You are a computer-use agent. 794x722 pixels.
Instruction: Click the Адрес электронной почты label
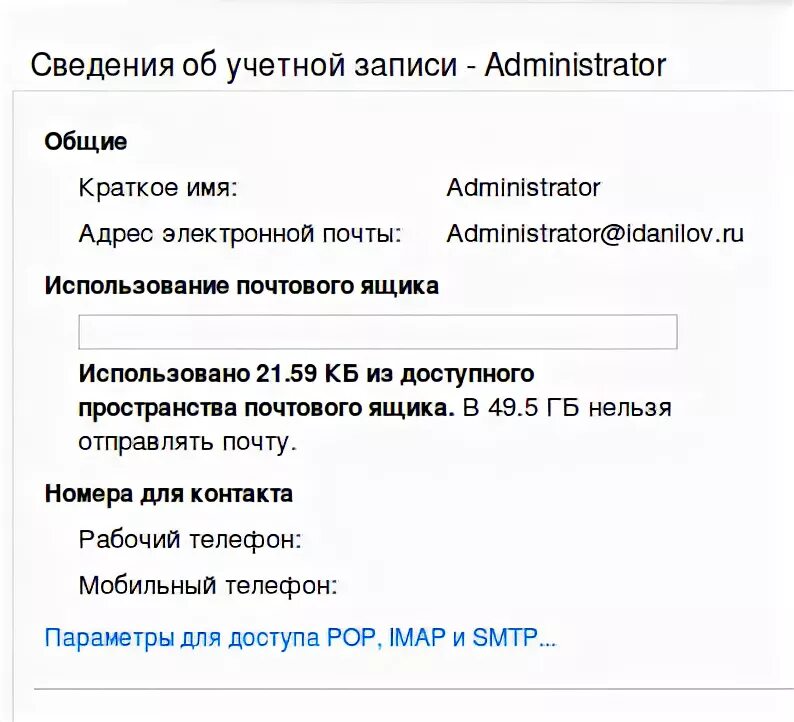(240, 234)
